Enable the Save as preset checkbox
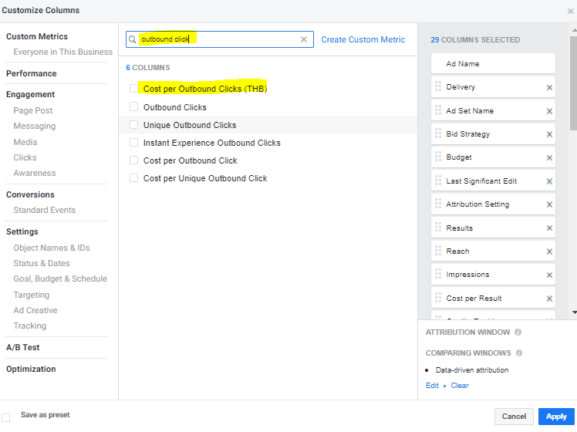Image resolution: width=577 pixels, height=432 pixels. pyautogui.click(x=6, y=417)
